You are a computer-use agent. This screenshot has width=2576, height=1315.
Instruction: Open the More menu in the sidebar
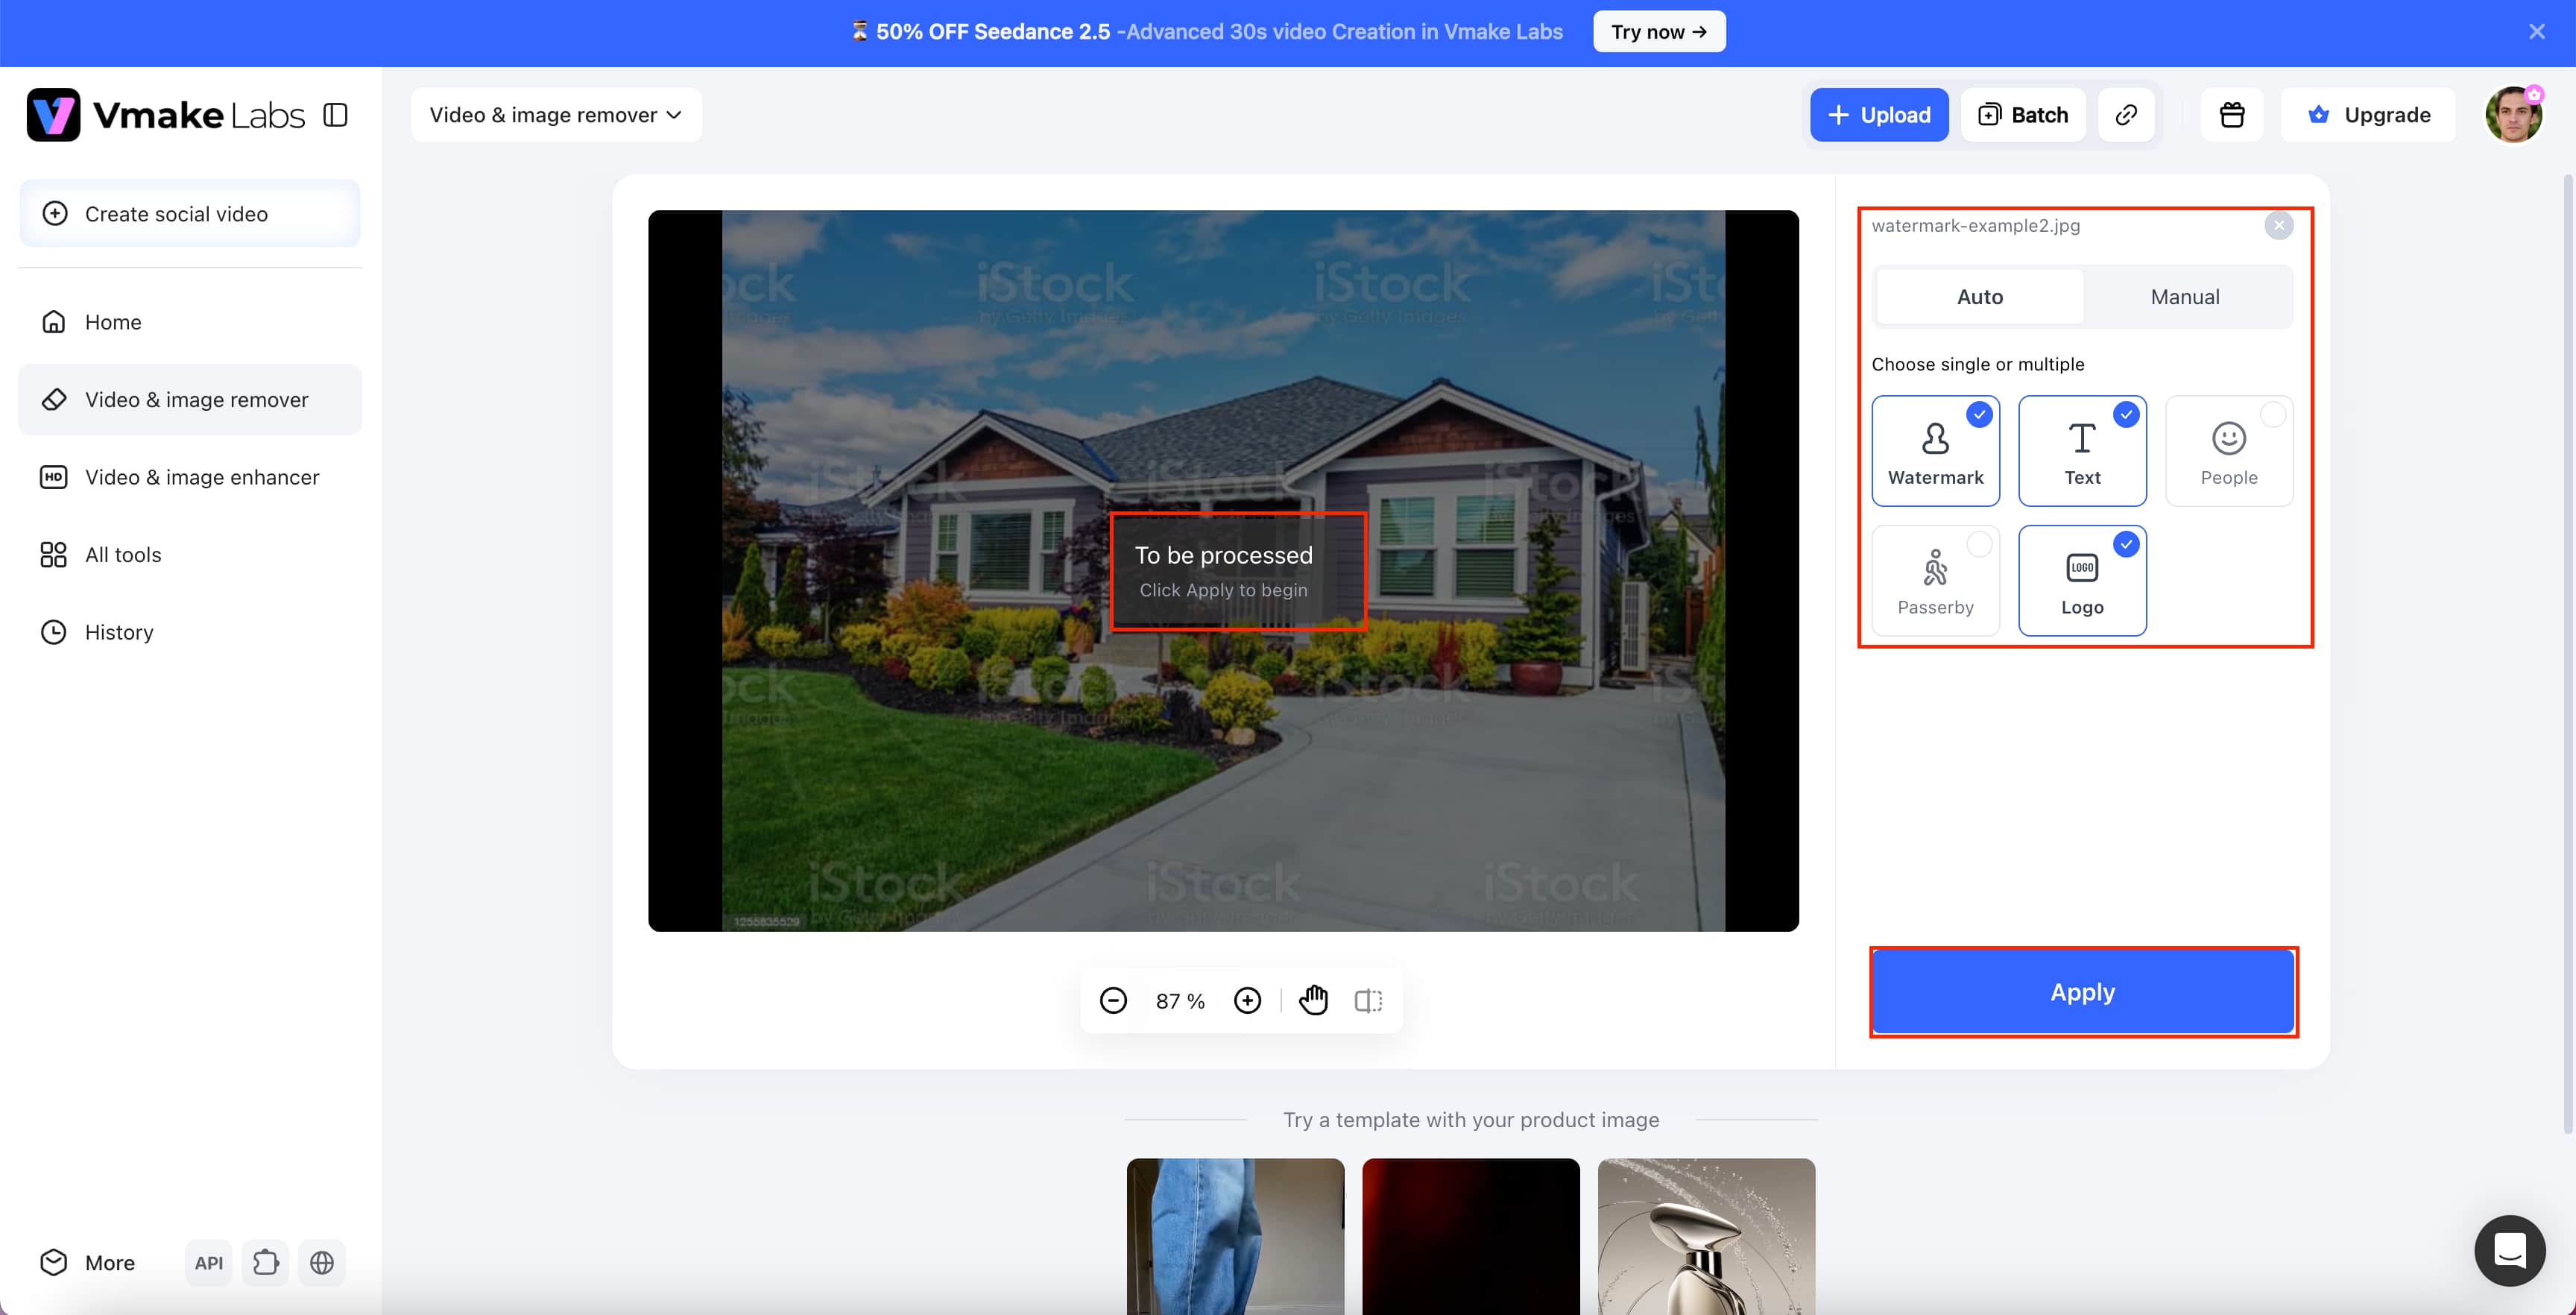(x=88, y=1263)
